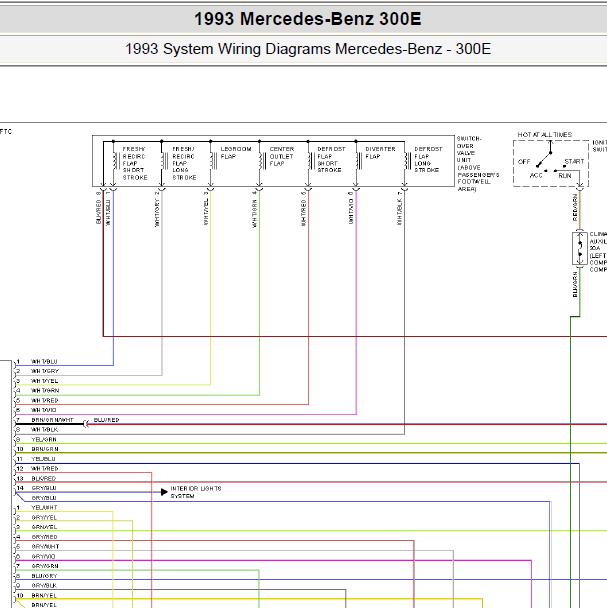Click pin 7 BRN/GRN/WHT connector row

click(x=44, y=420)
